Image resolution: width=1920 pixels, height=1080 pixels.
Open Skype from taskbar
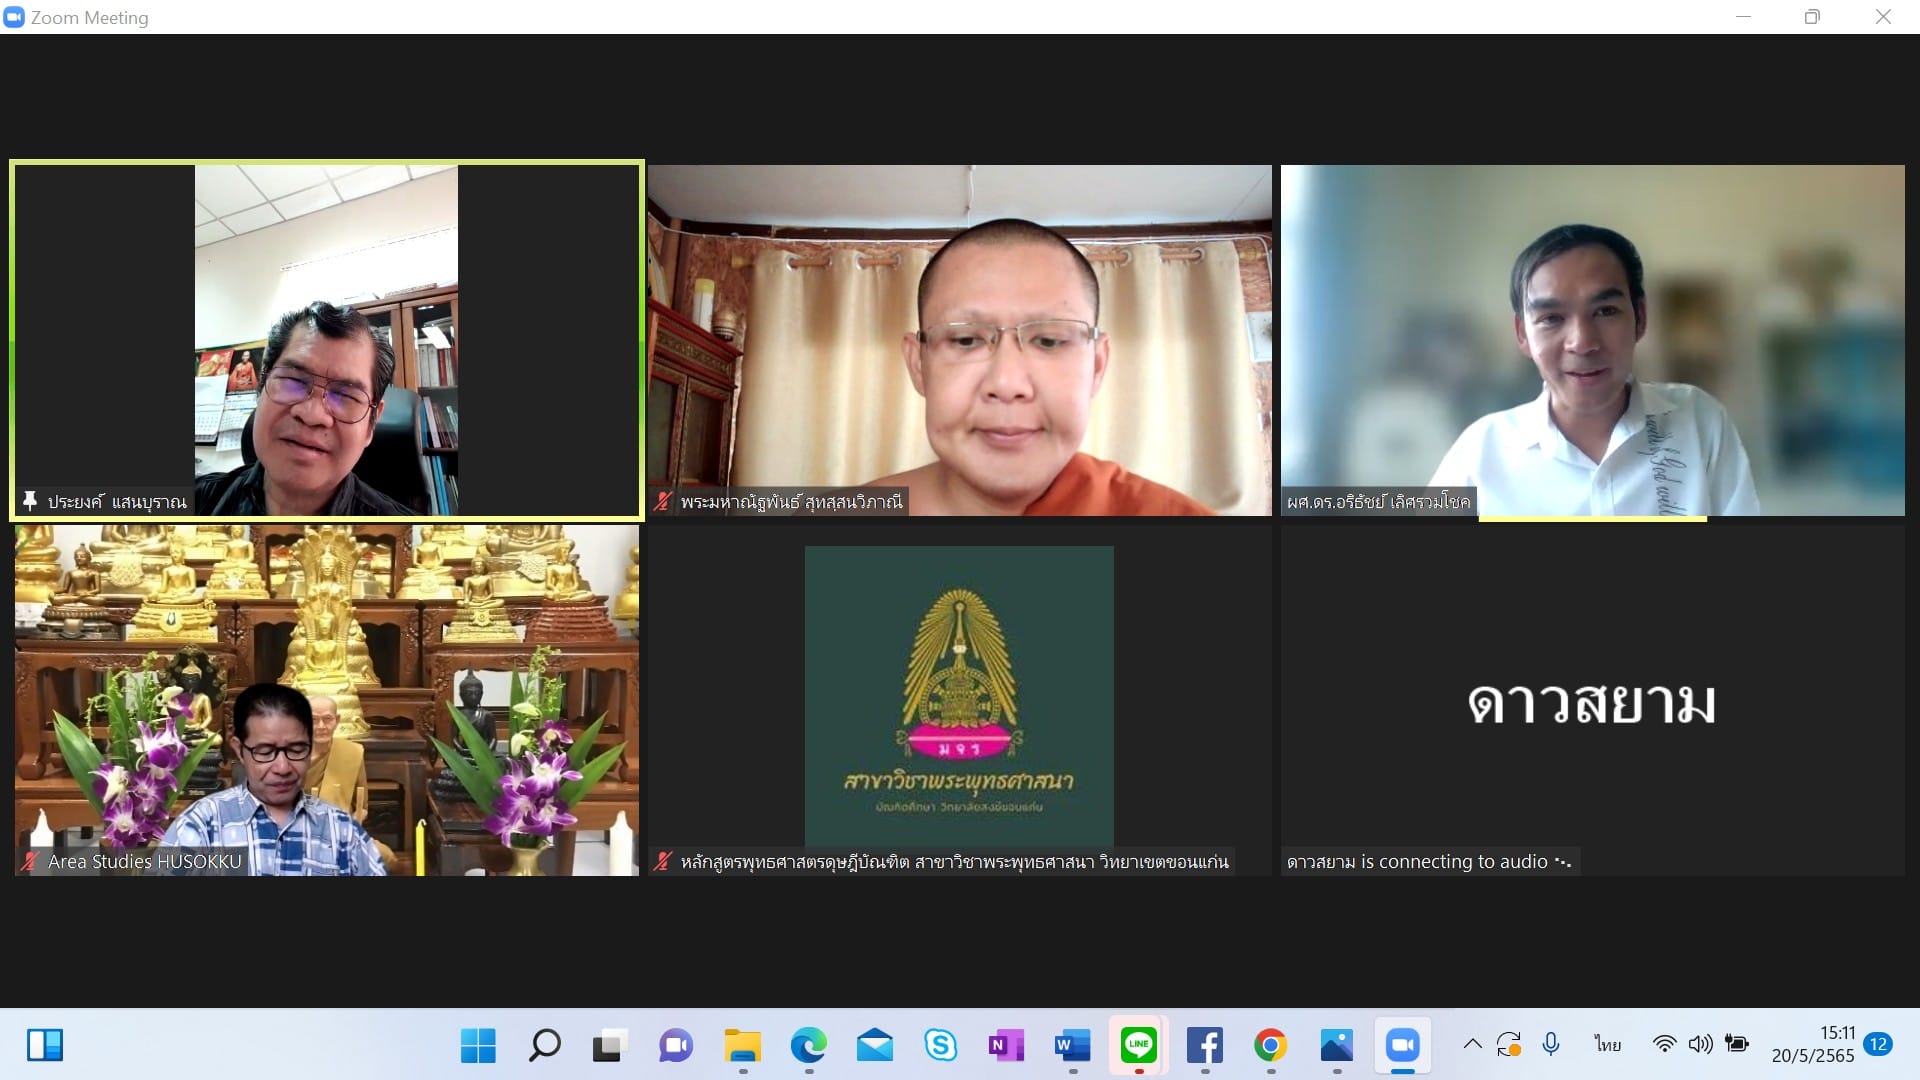click(x=940, y=1045)
